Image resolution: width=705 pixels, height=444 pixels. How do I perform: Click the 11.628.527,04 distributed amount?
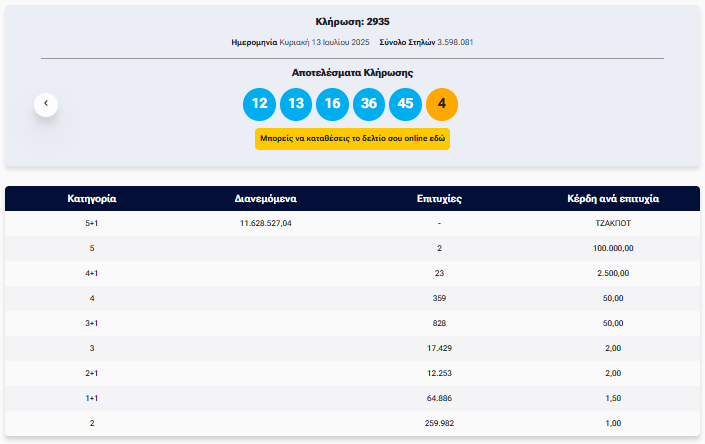point(266,223)
